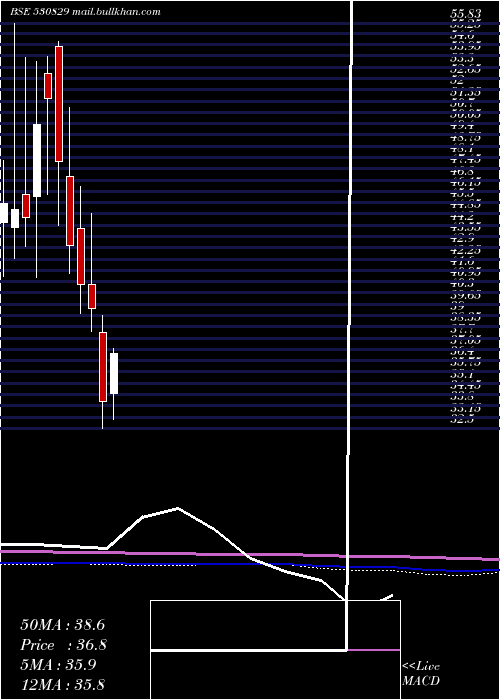
Task: Click the 52 price axis label
Action: point(458,81)
